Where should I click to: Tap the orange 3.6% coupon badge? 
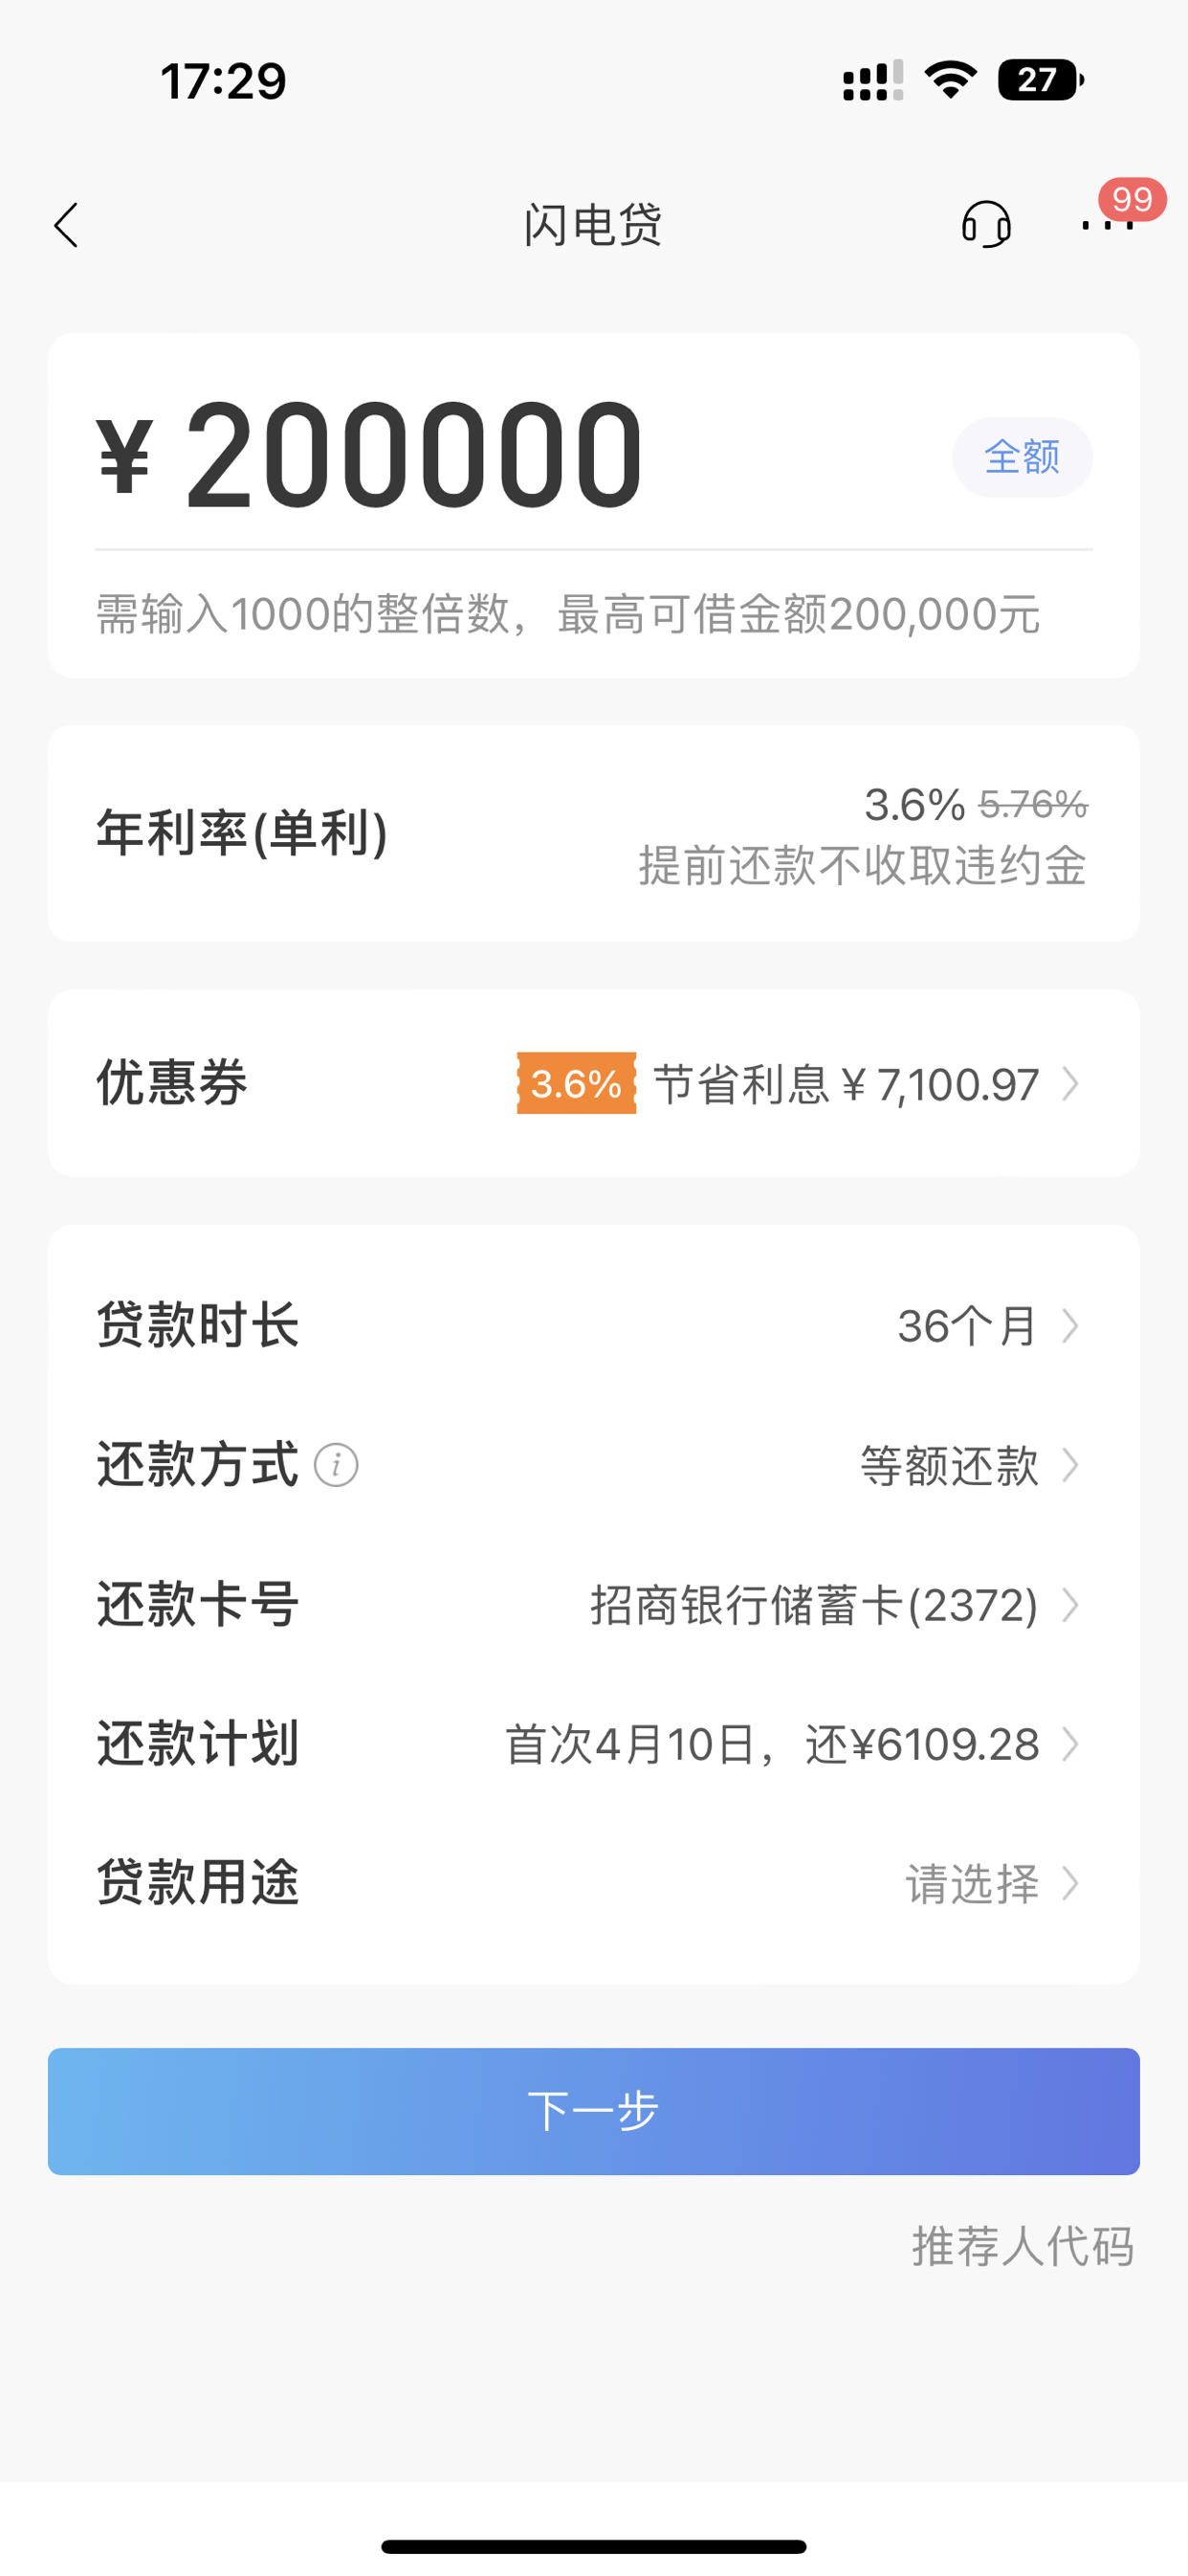[x=576, y=1083]
